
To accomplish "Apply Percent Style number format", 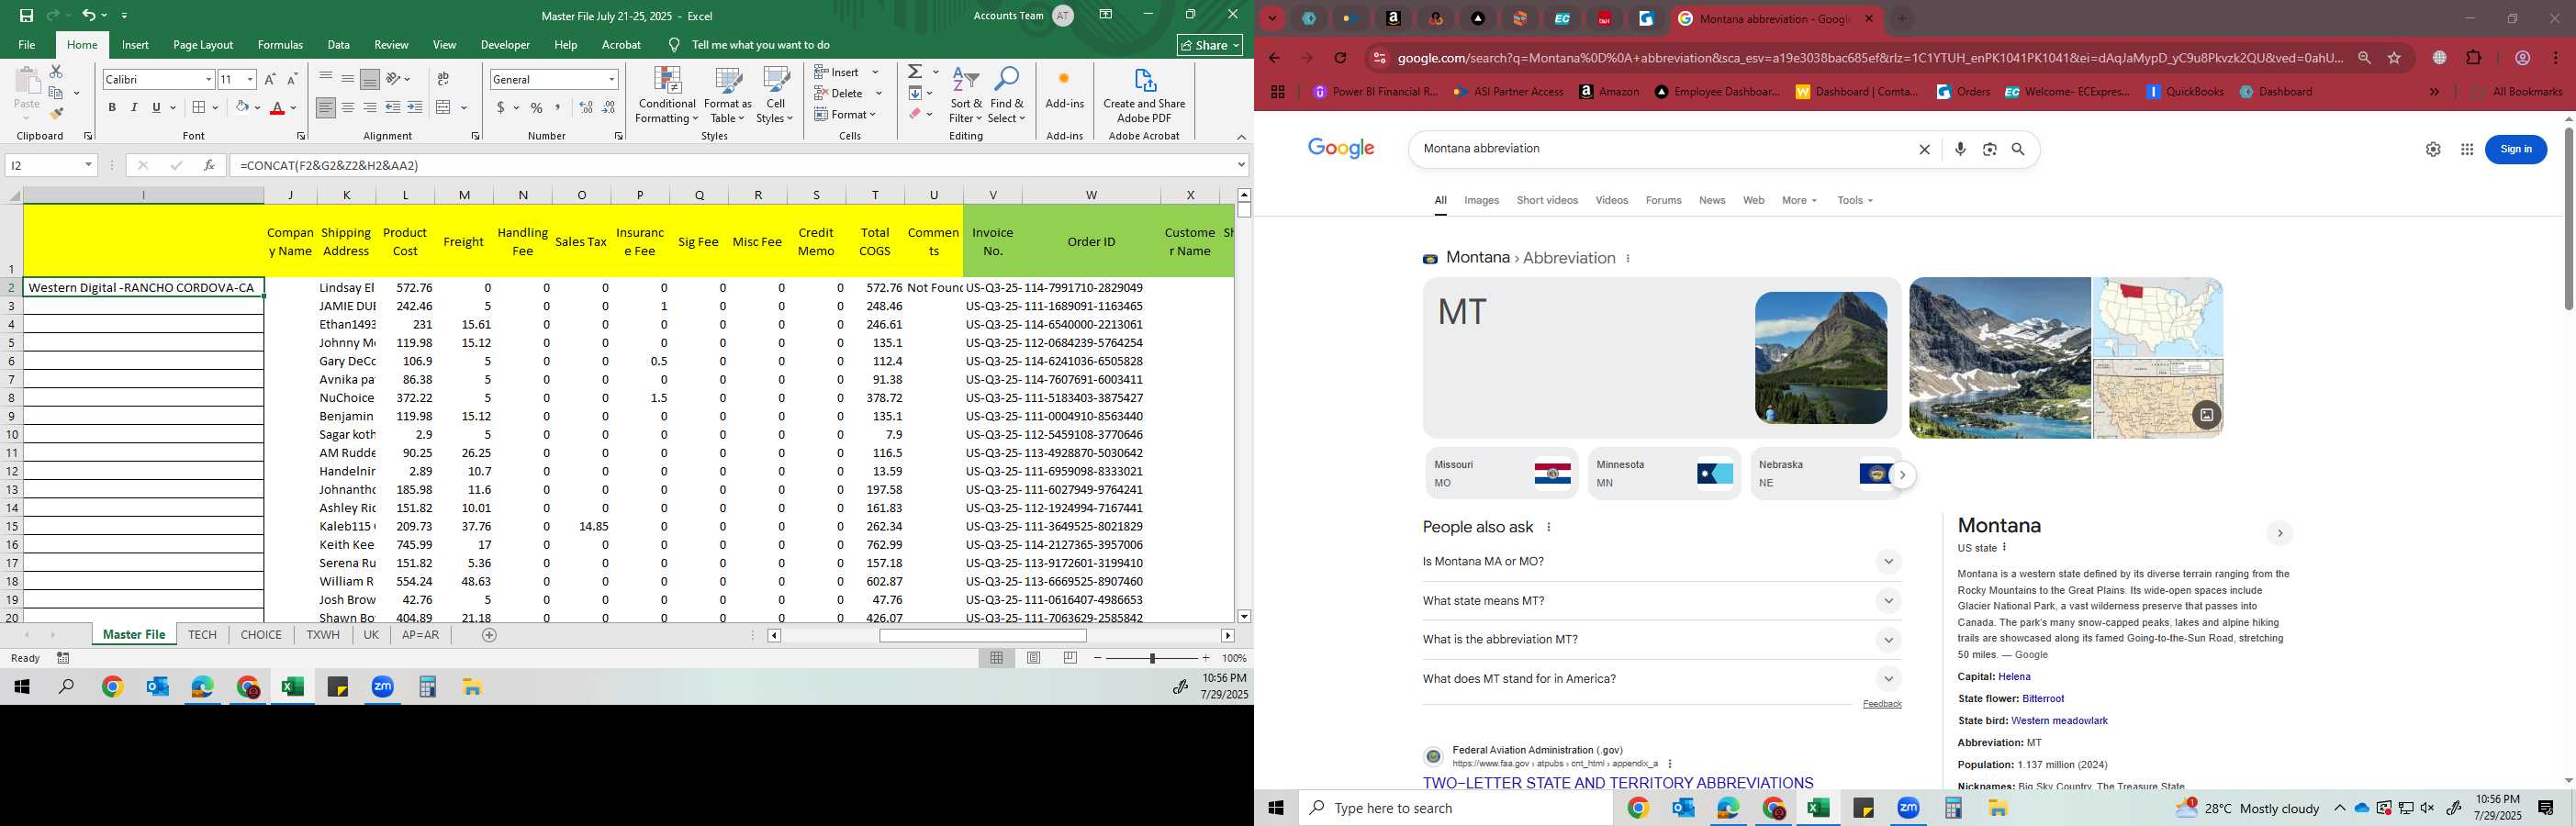I will pos(537,107).
